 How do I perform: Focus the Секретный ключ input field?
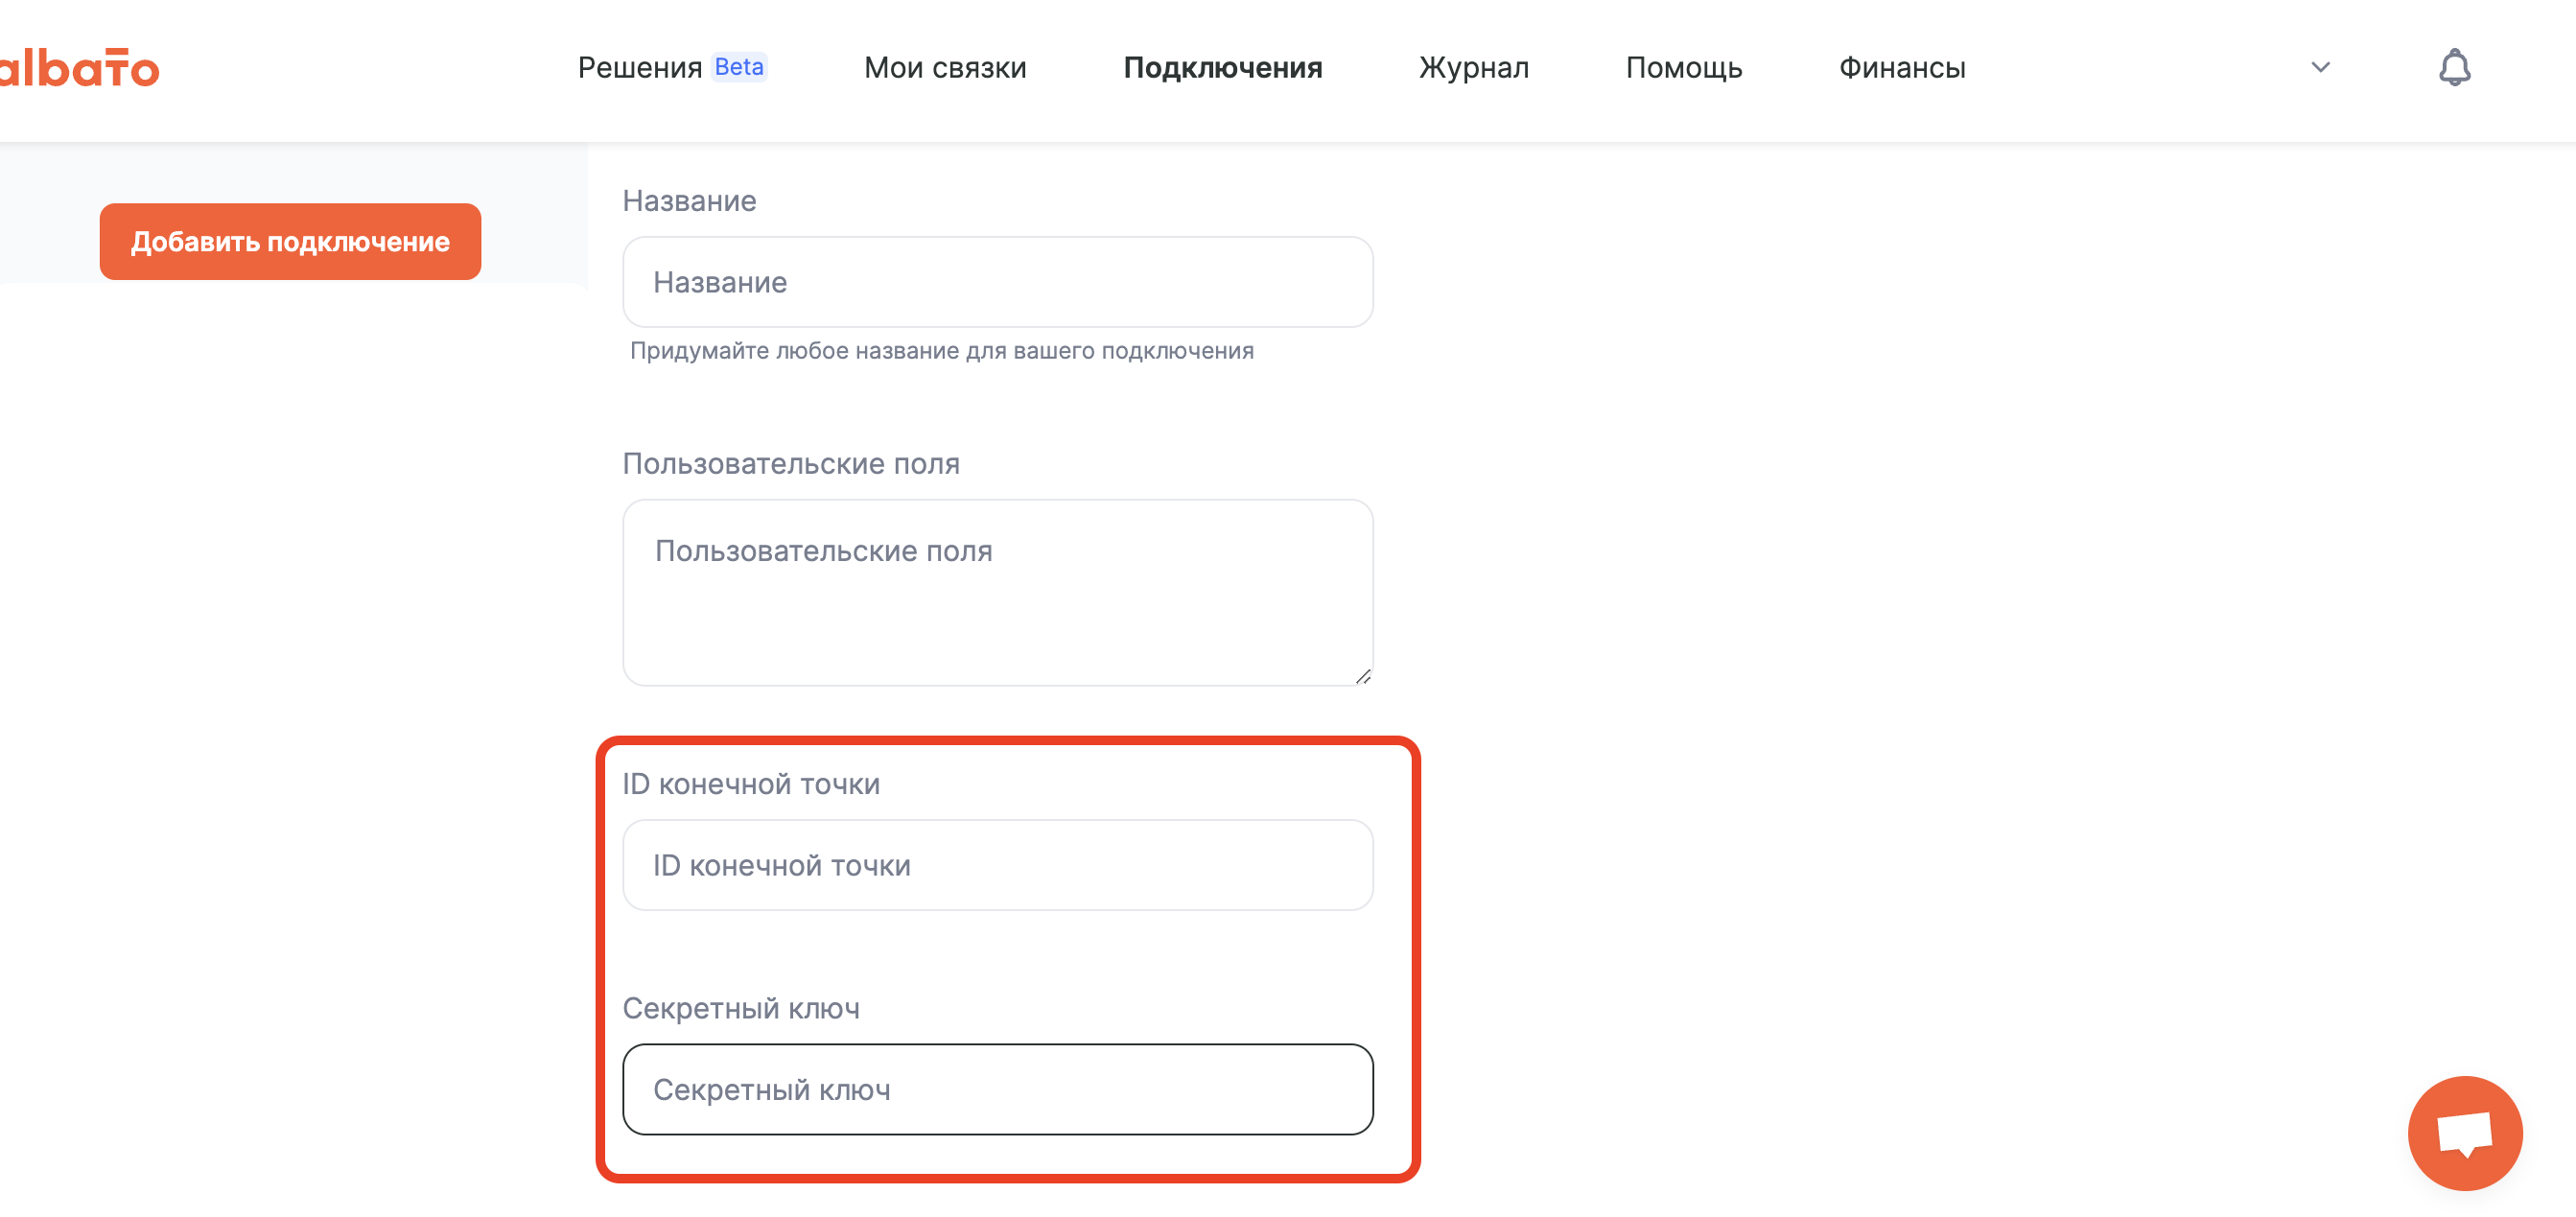tap(997, 1089)
